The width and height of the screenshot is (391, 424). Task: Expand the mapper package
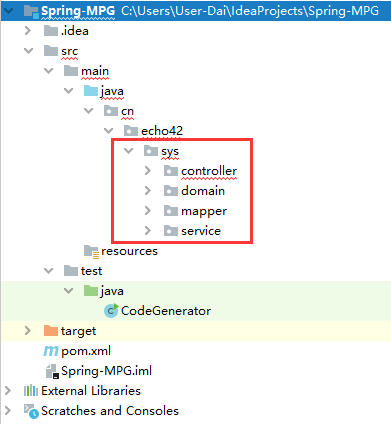148,211
